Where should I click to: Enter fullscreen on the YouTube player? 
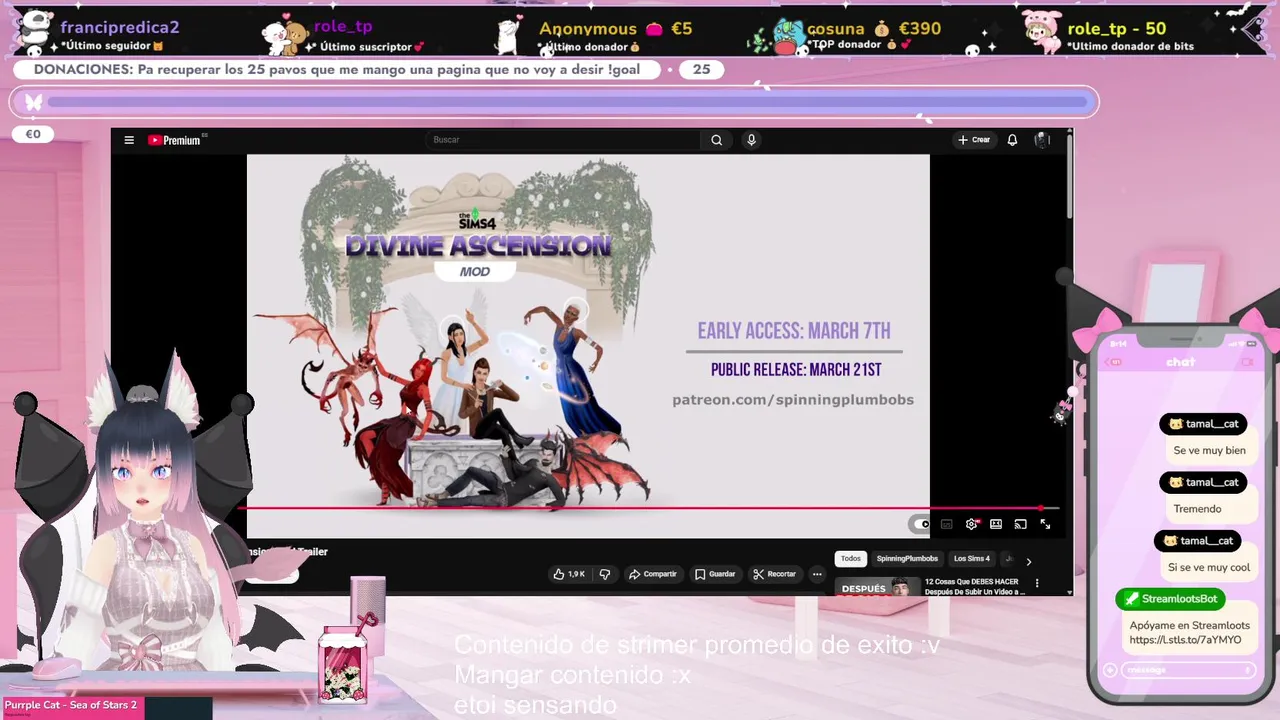click(1045, 524)
